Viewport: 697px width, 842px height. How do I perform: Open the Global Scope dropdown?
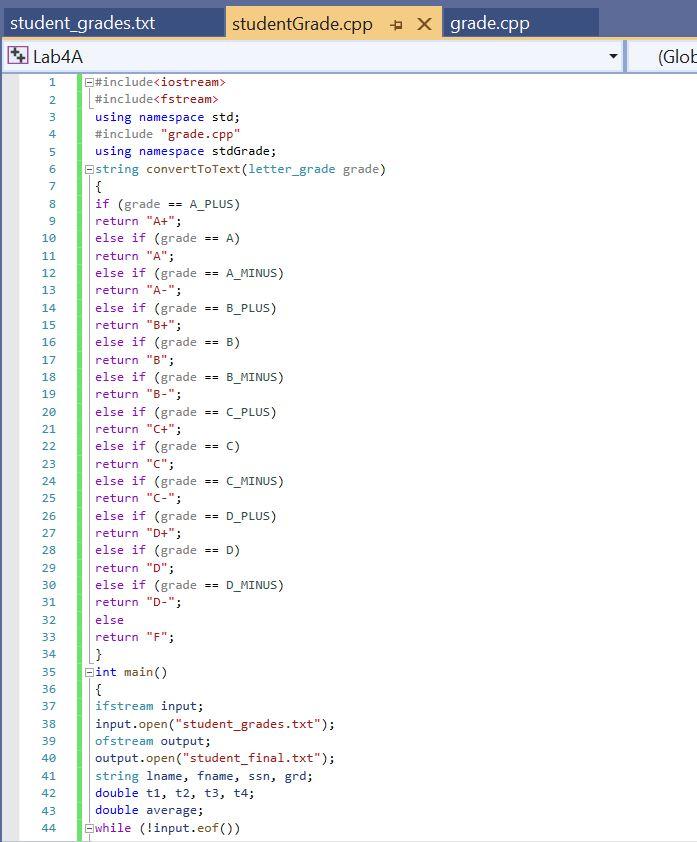point(663,56)
